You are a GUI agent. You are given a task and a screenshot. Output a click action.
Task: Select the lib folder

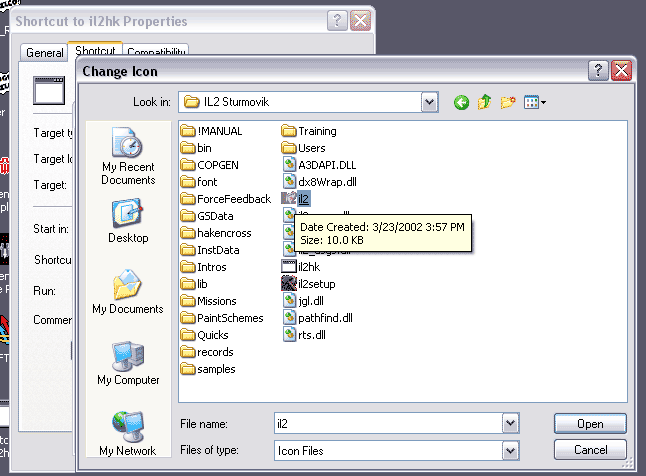point(194,284)
